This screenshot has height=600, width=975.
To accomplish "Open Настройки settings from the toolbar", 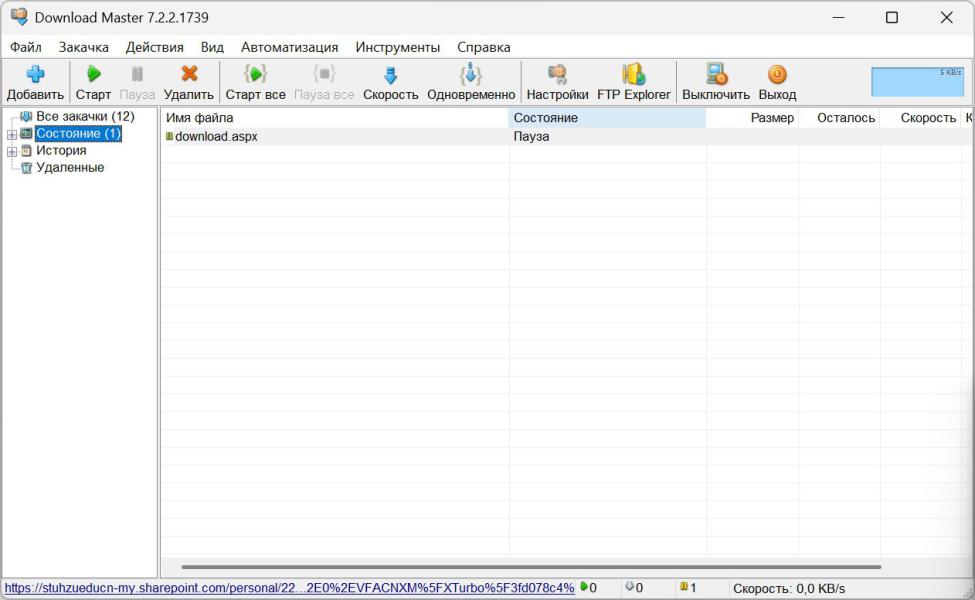I will pos(557,75).
